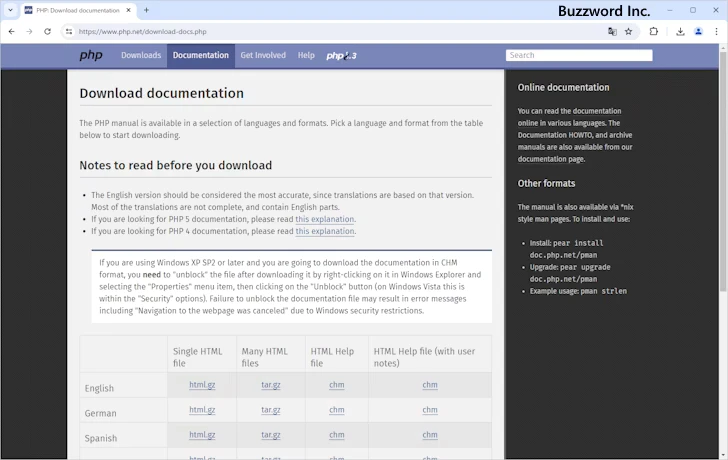The height and width of the screenshot is (460, 728).
Task: Open the php 8.3 release logo link
Action: (341, 56)
